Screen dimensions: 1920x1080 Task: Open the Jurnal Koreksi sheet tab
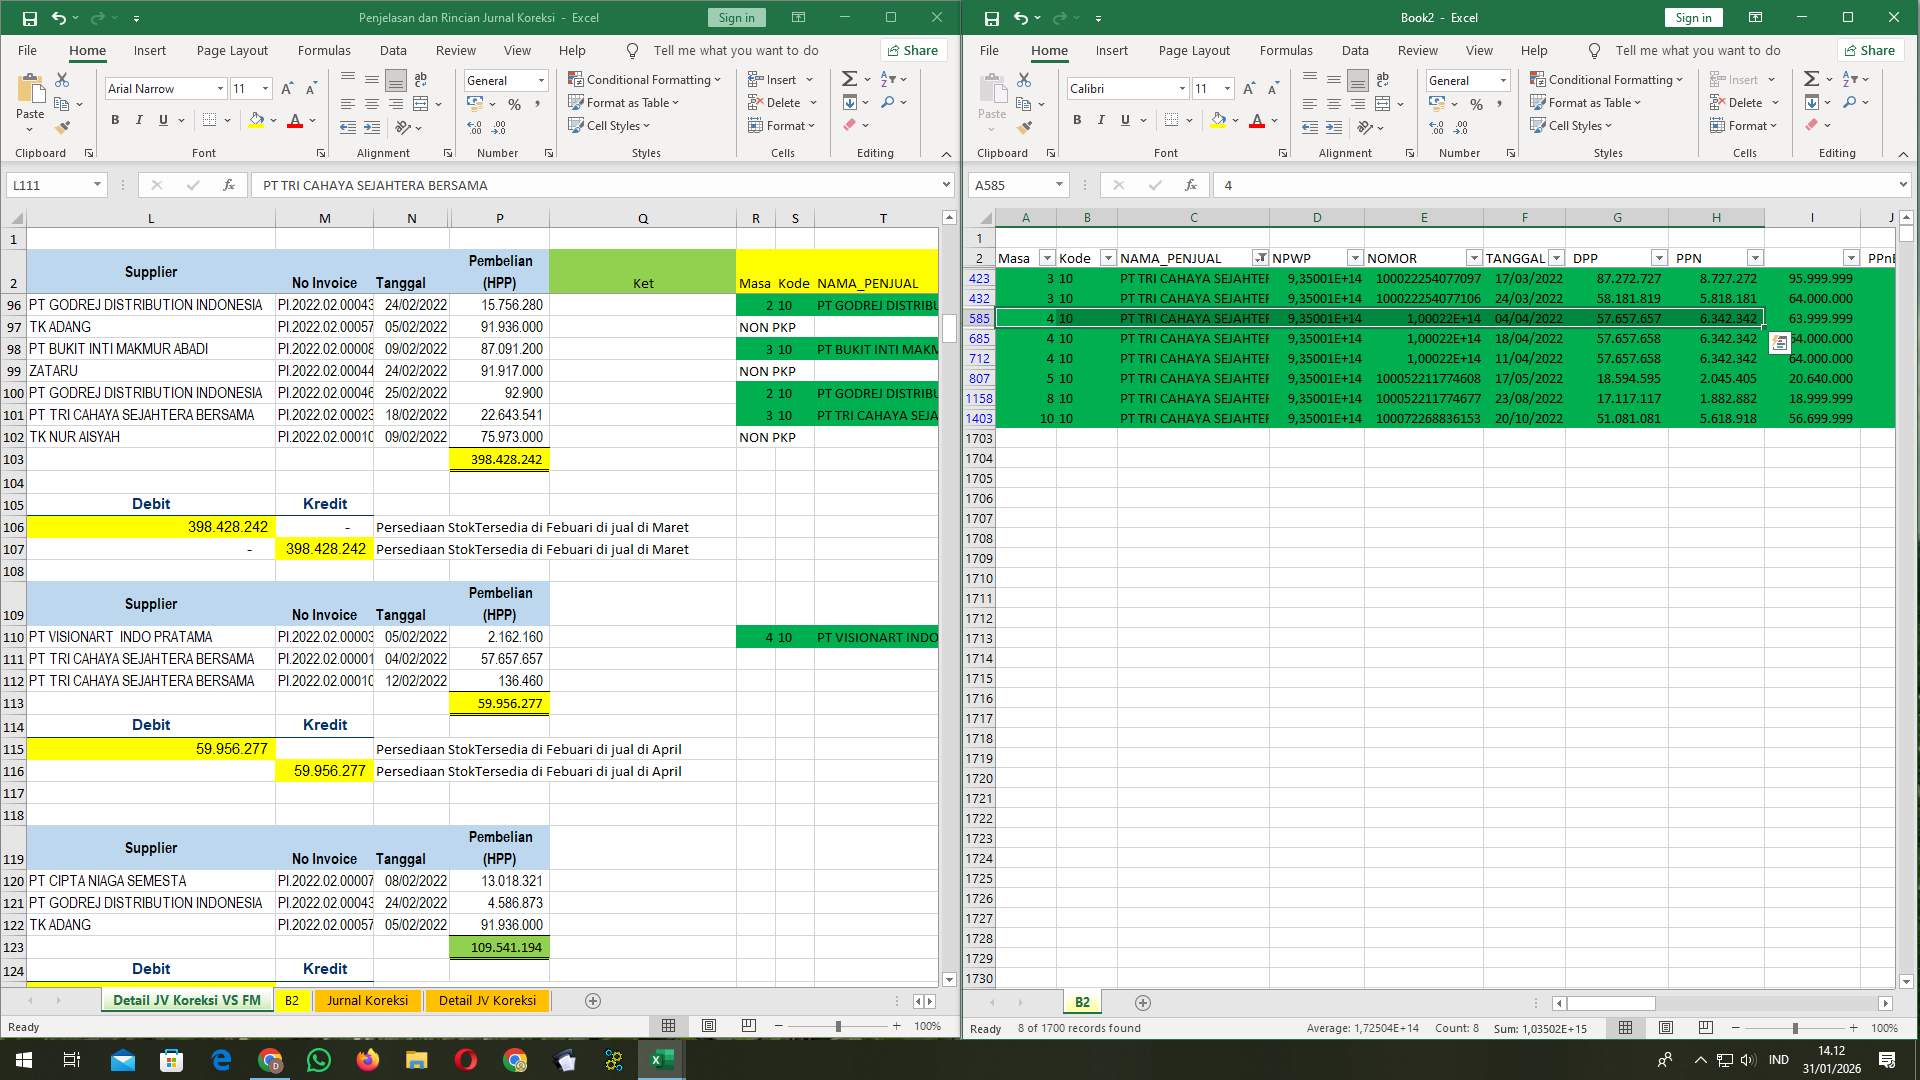(368, 1000)
